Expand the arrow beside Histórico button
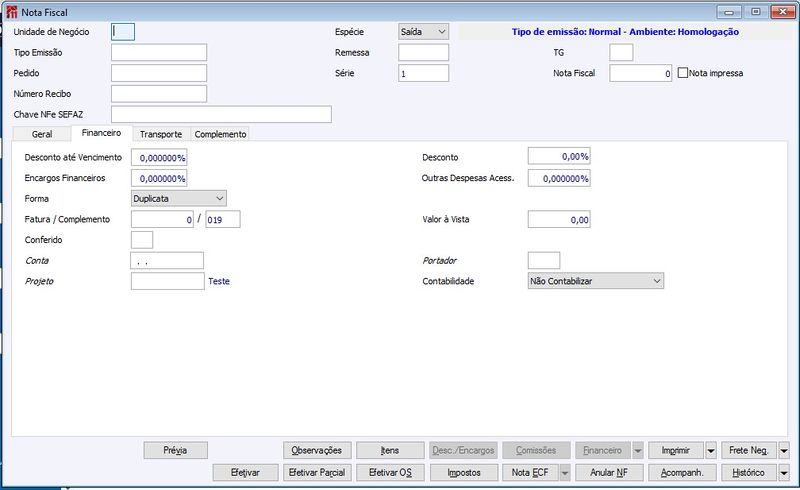800x490 pixels. tap(784, 473)
